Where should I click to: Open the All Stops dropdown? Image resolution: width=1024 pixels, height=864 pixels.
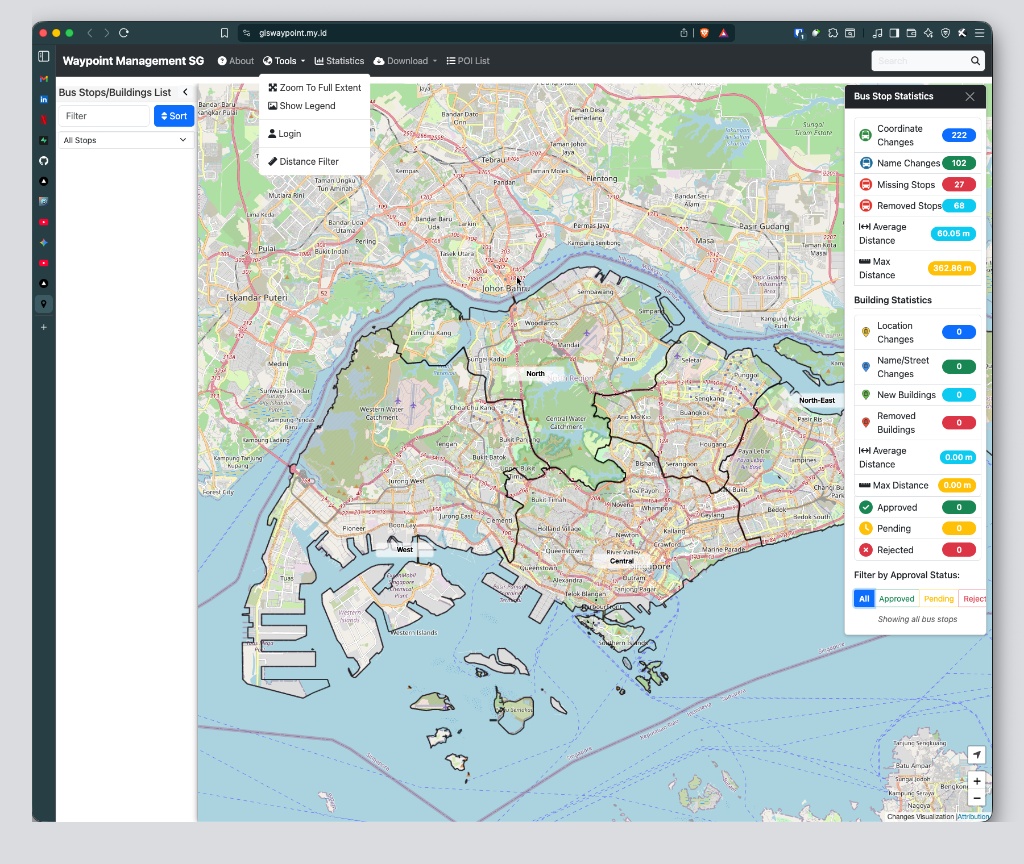(125, 140)
